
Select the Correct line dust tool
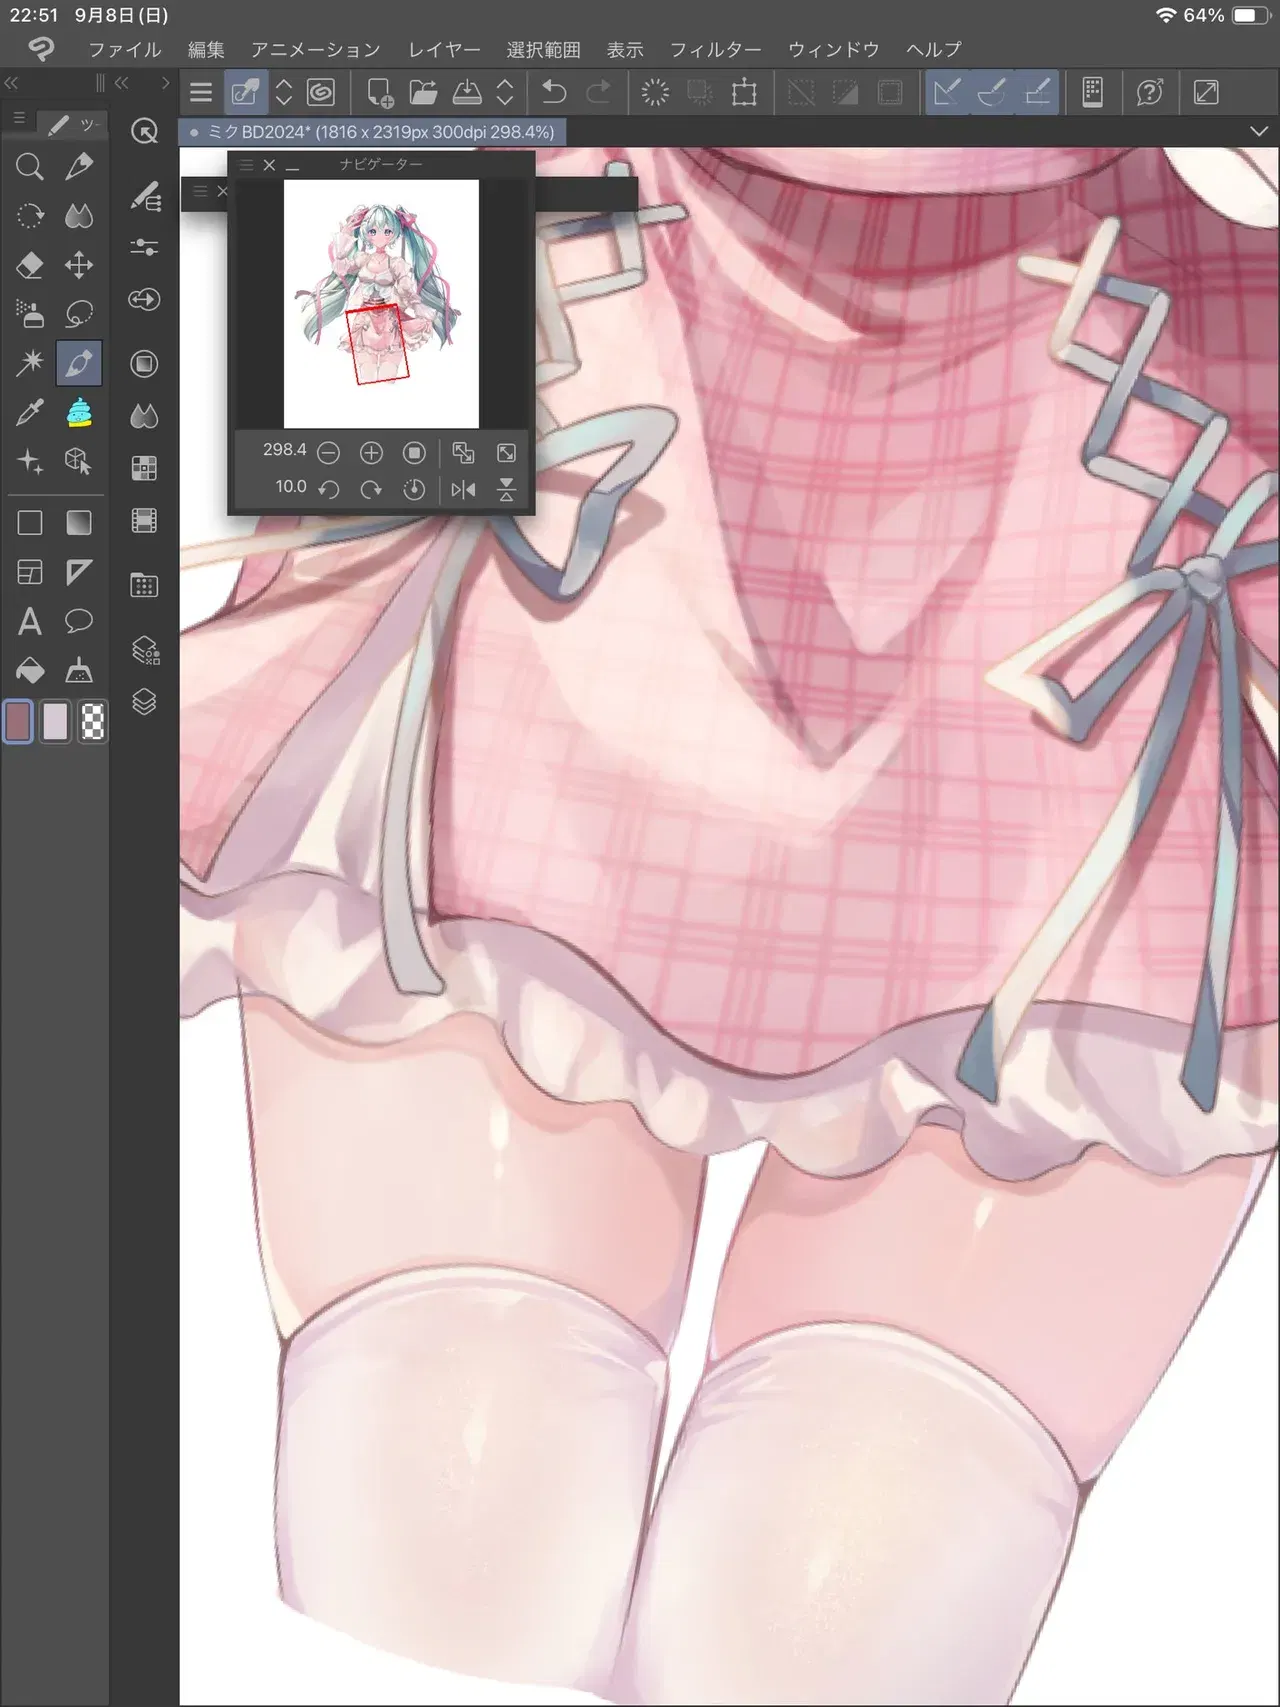coord(79,670)
